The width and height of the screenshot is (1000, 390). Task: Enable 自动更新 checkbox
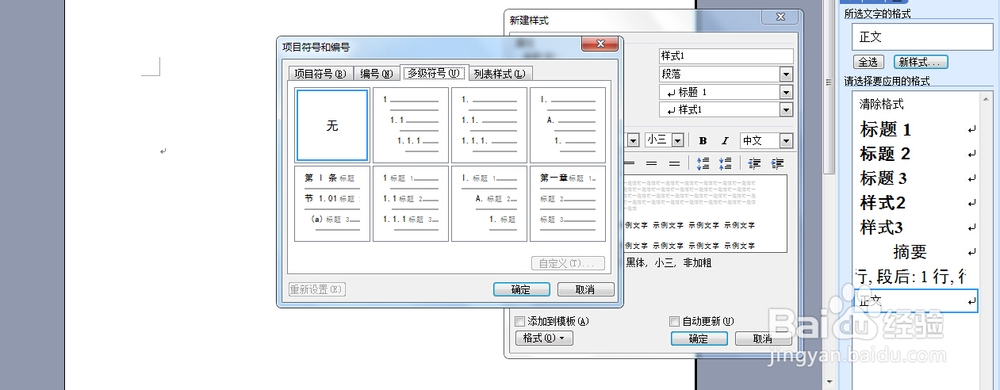click(x=674, y=321)
